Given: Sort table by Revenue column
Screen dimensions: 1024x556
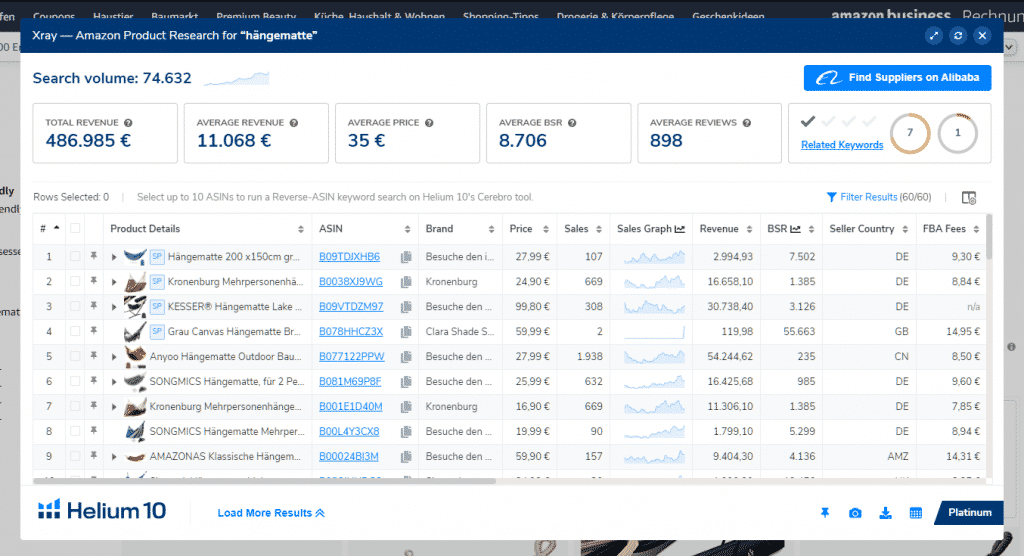Looking at the screenshot, I should click(x=749, y=229).
